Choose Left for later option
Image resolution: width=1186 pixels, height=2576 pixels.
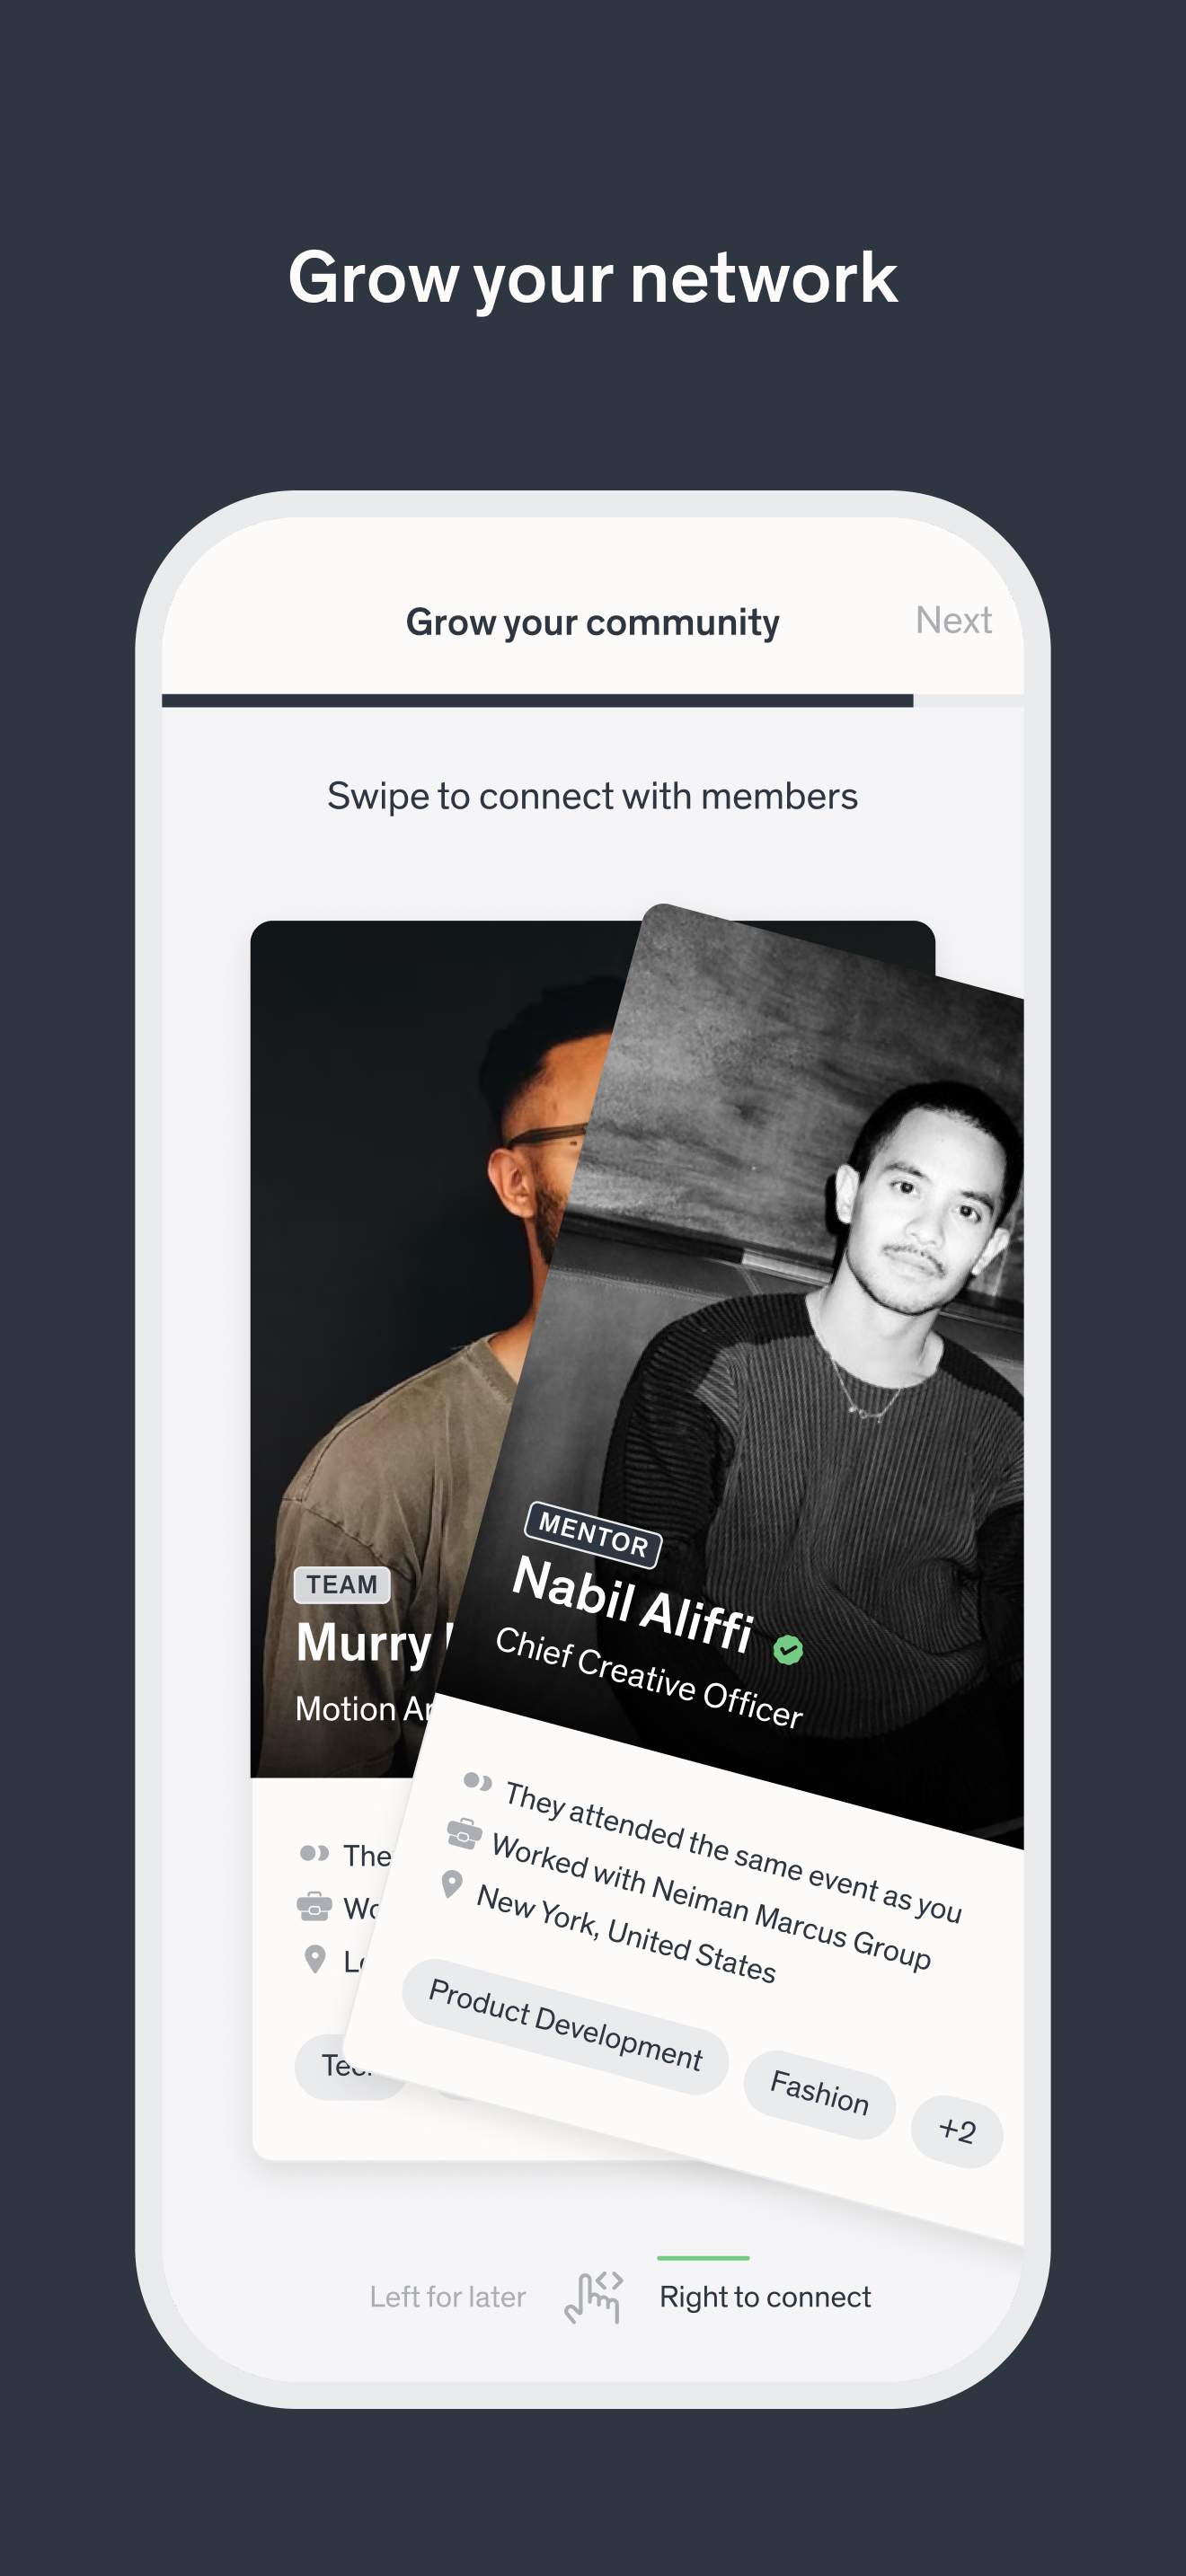click(448, 2297)
